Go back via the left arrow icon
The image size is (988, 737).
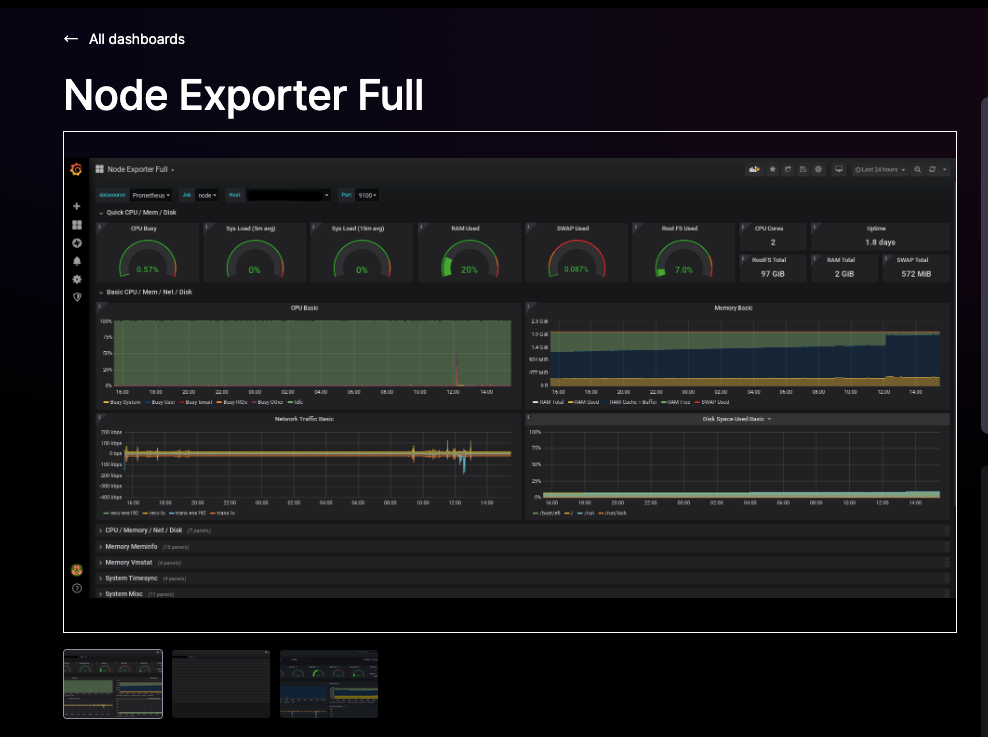[71, 39]
